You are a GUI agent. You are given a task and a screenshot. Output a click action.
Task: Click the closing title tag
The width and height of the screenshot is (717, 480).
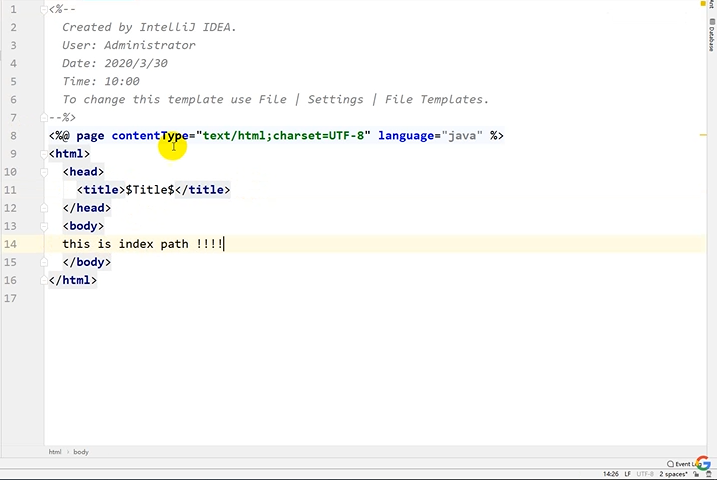[203, 190]
